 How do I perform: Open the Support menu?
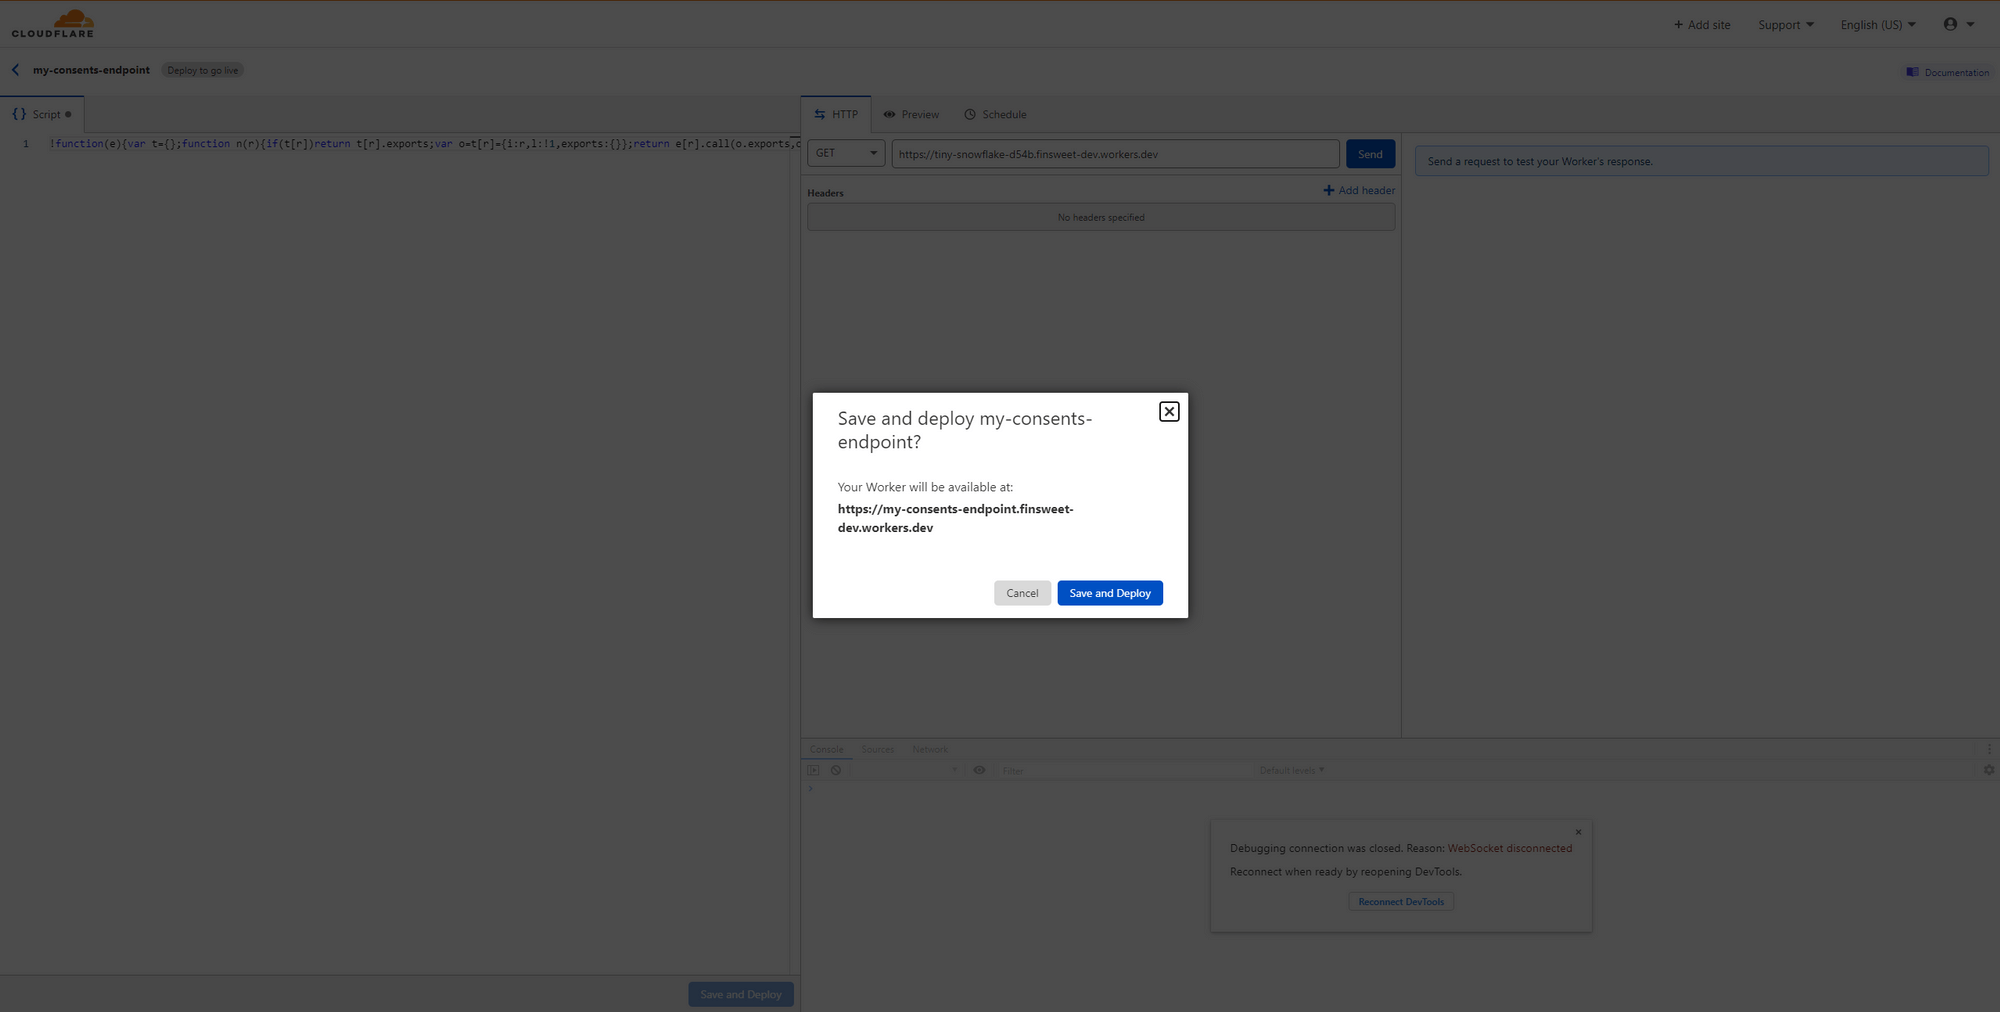coord(1785,24)
